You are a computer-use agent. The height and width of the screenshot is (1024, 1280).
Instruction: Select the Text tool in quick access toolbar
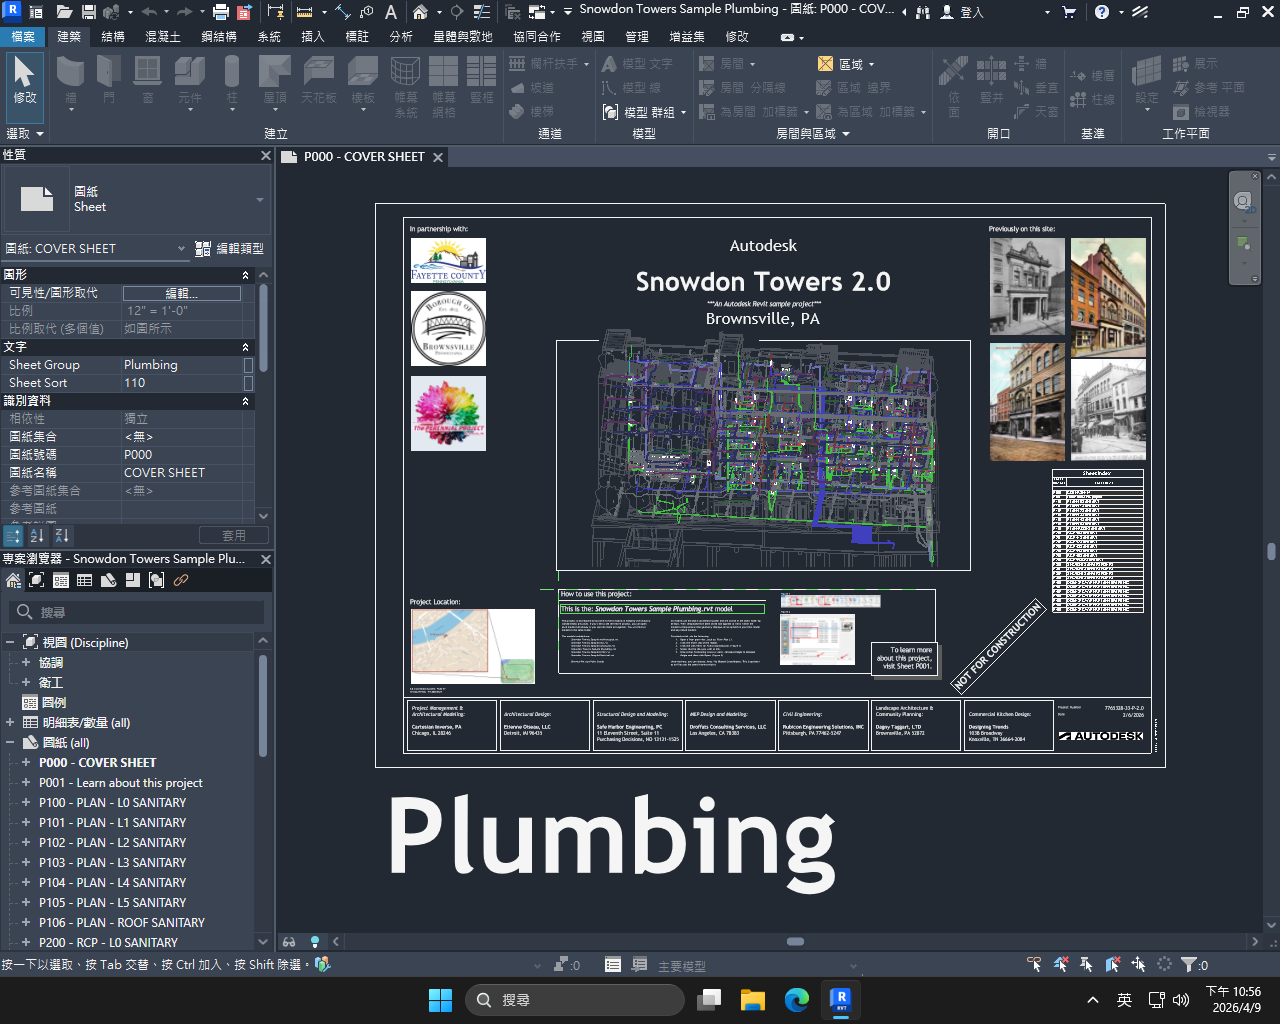tap(391, 12)
